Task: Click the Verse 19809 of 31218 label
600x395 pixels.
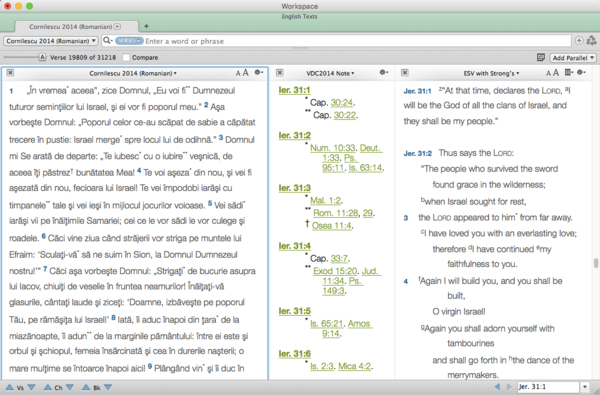Action: 83,57
